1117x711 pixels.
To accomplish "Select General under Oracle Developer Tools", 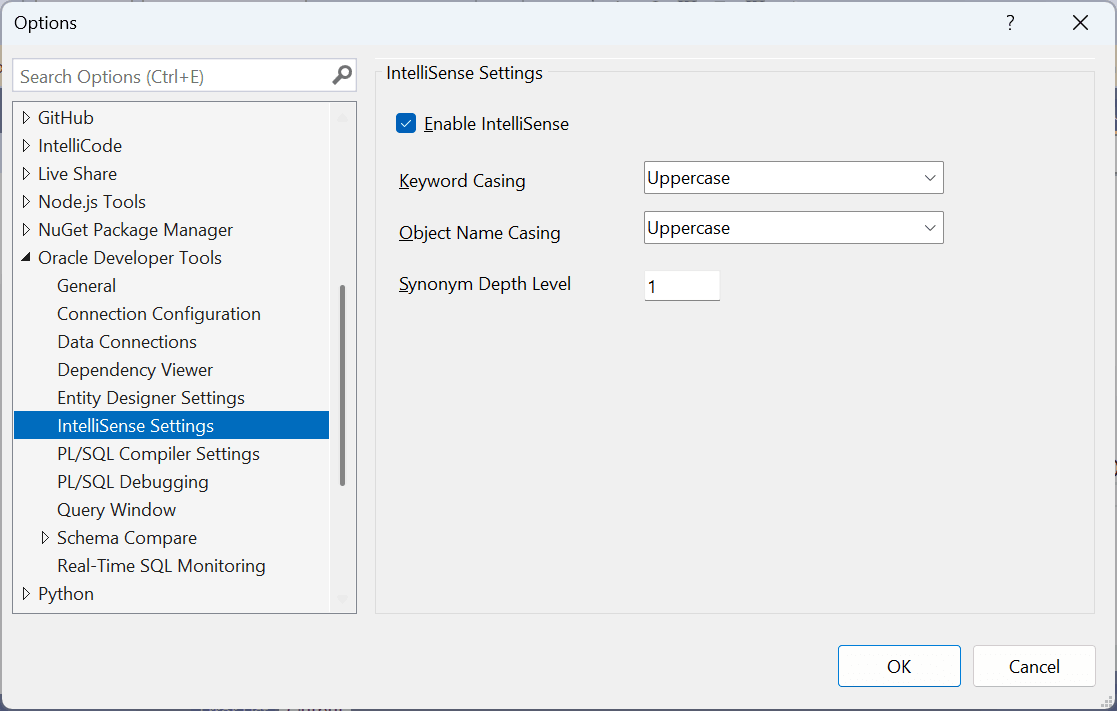I will point(86,285).
